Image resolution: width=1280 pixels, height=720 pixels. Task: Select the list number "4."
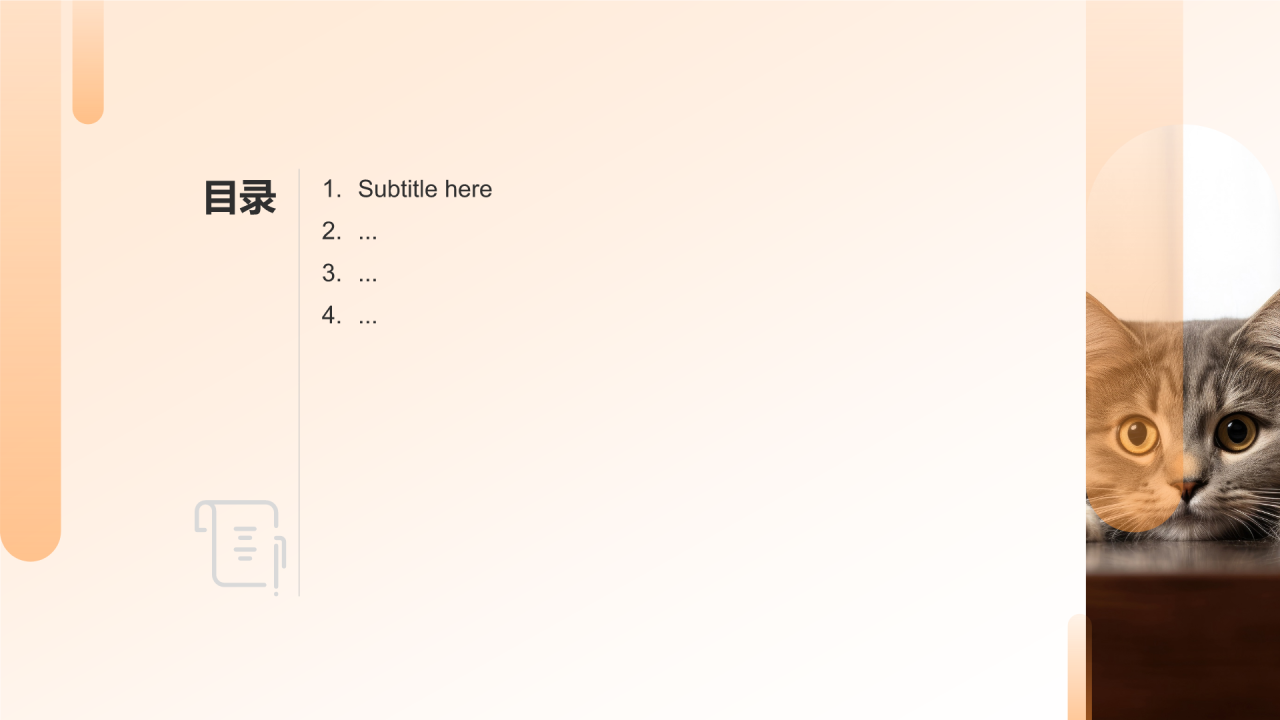(x=332, y=316)
